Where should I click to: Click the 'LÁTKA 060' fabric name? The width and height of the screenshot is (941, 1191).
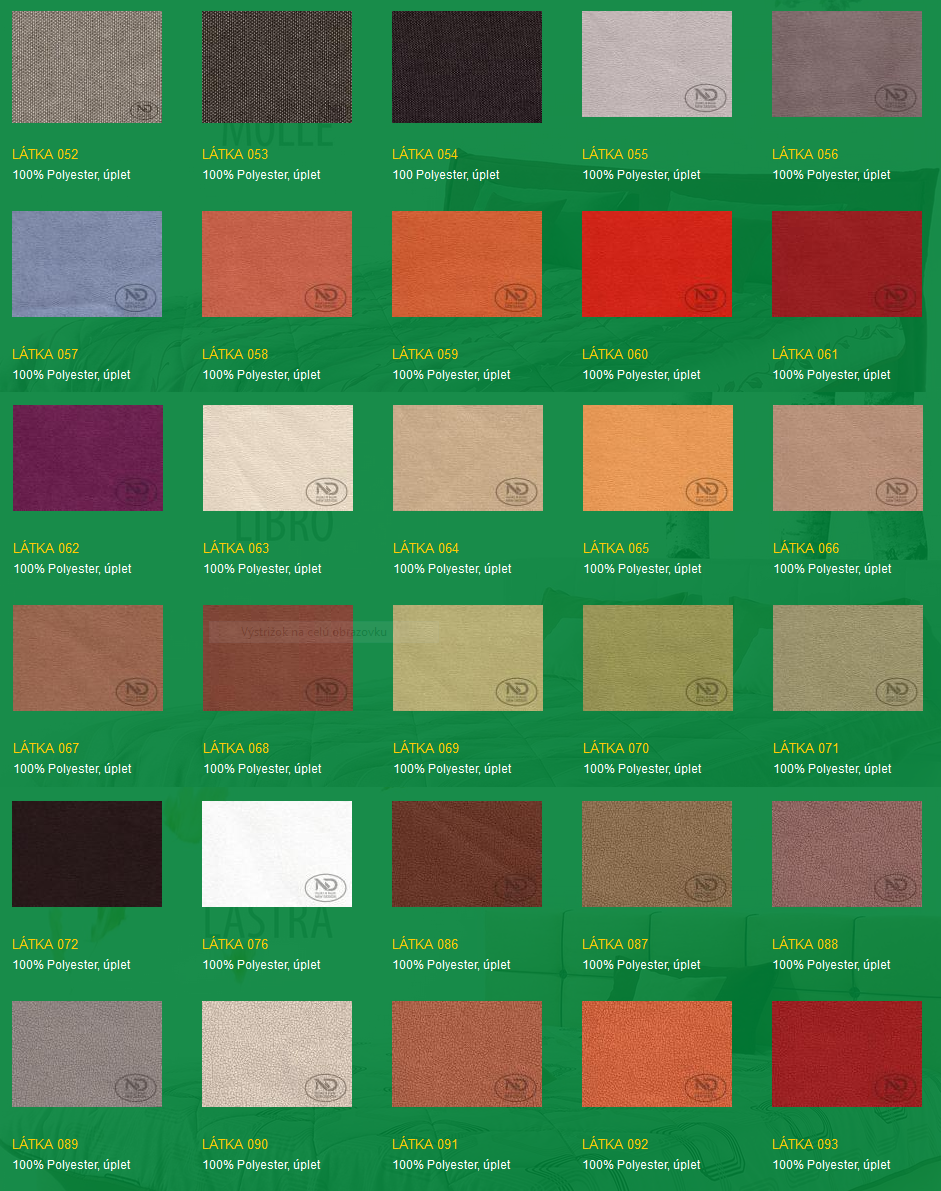tap(615, 354)
